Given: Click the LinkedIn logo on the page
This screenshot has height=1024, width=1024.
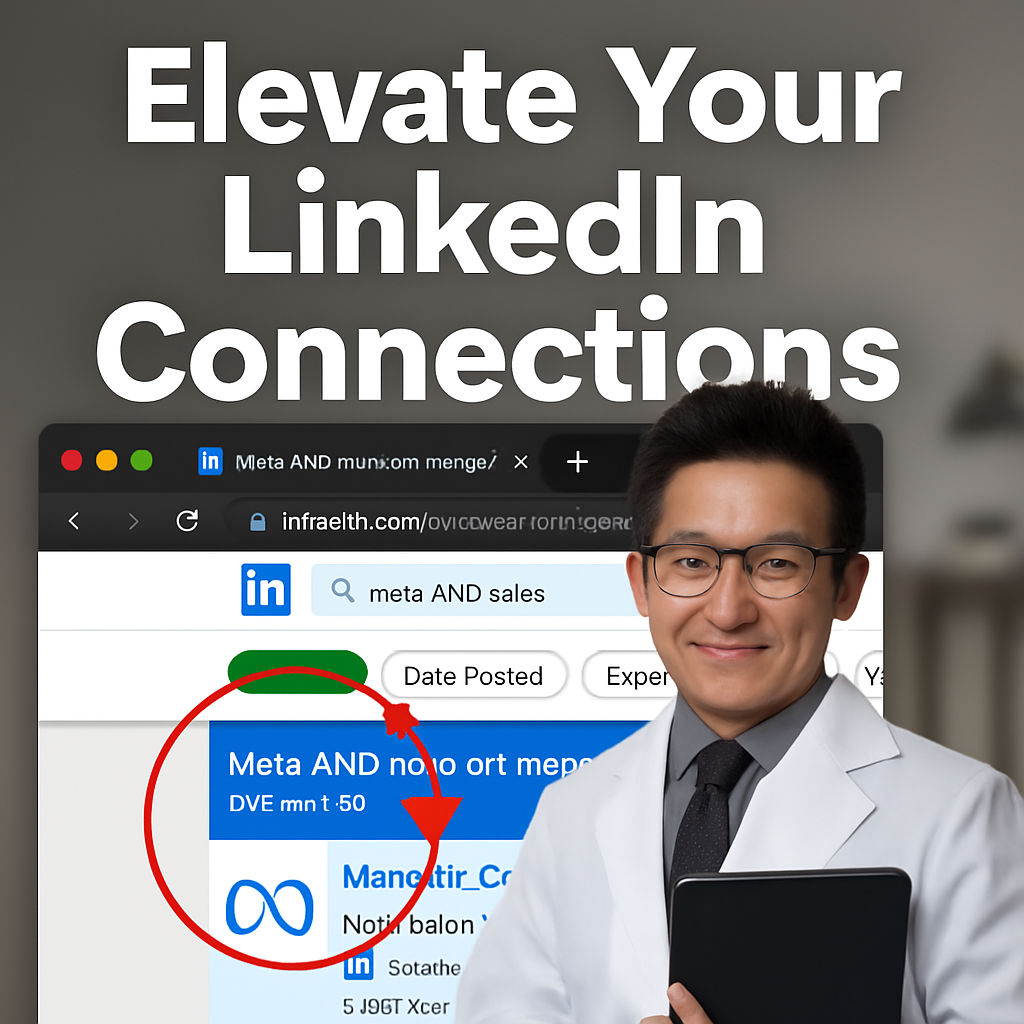Looking at the screenshot, I should (x=266, y=590).
